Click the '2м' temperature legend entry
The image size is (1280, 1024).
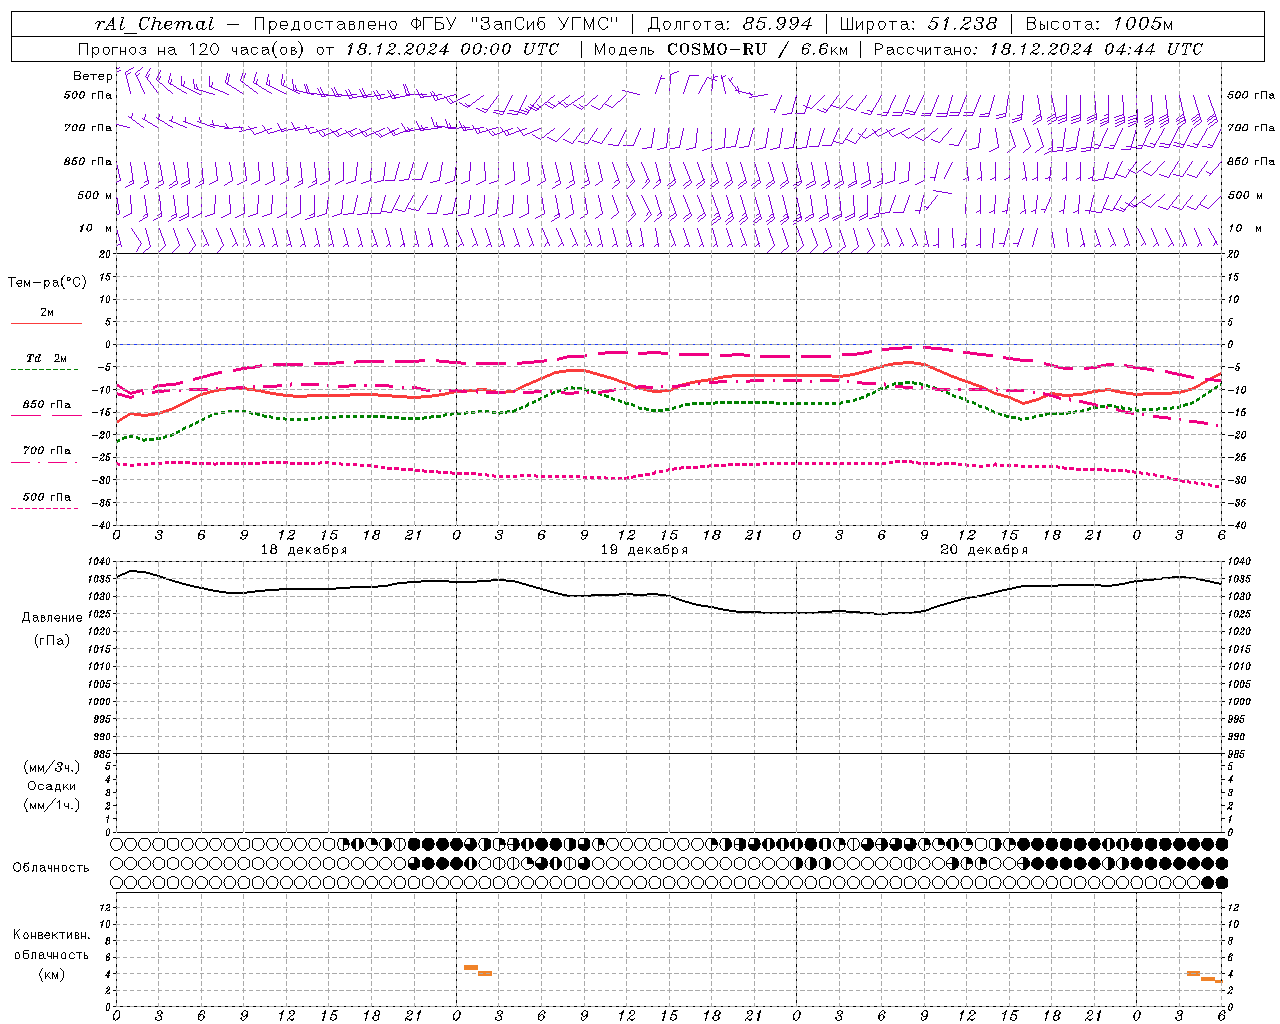point(47,313)
